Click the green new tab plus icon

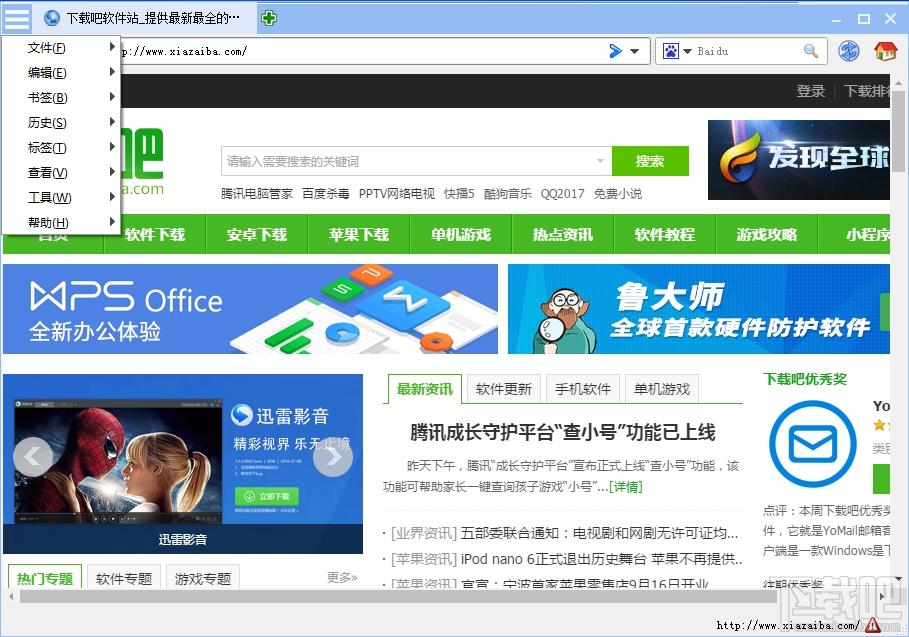268,18
